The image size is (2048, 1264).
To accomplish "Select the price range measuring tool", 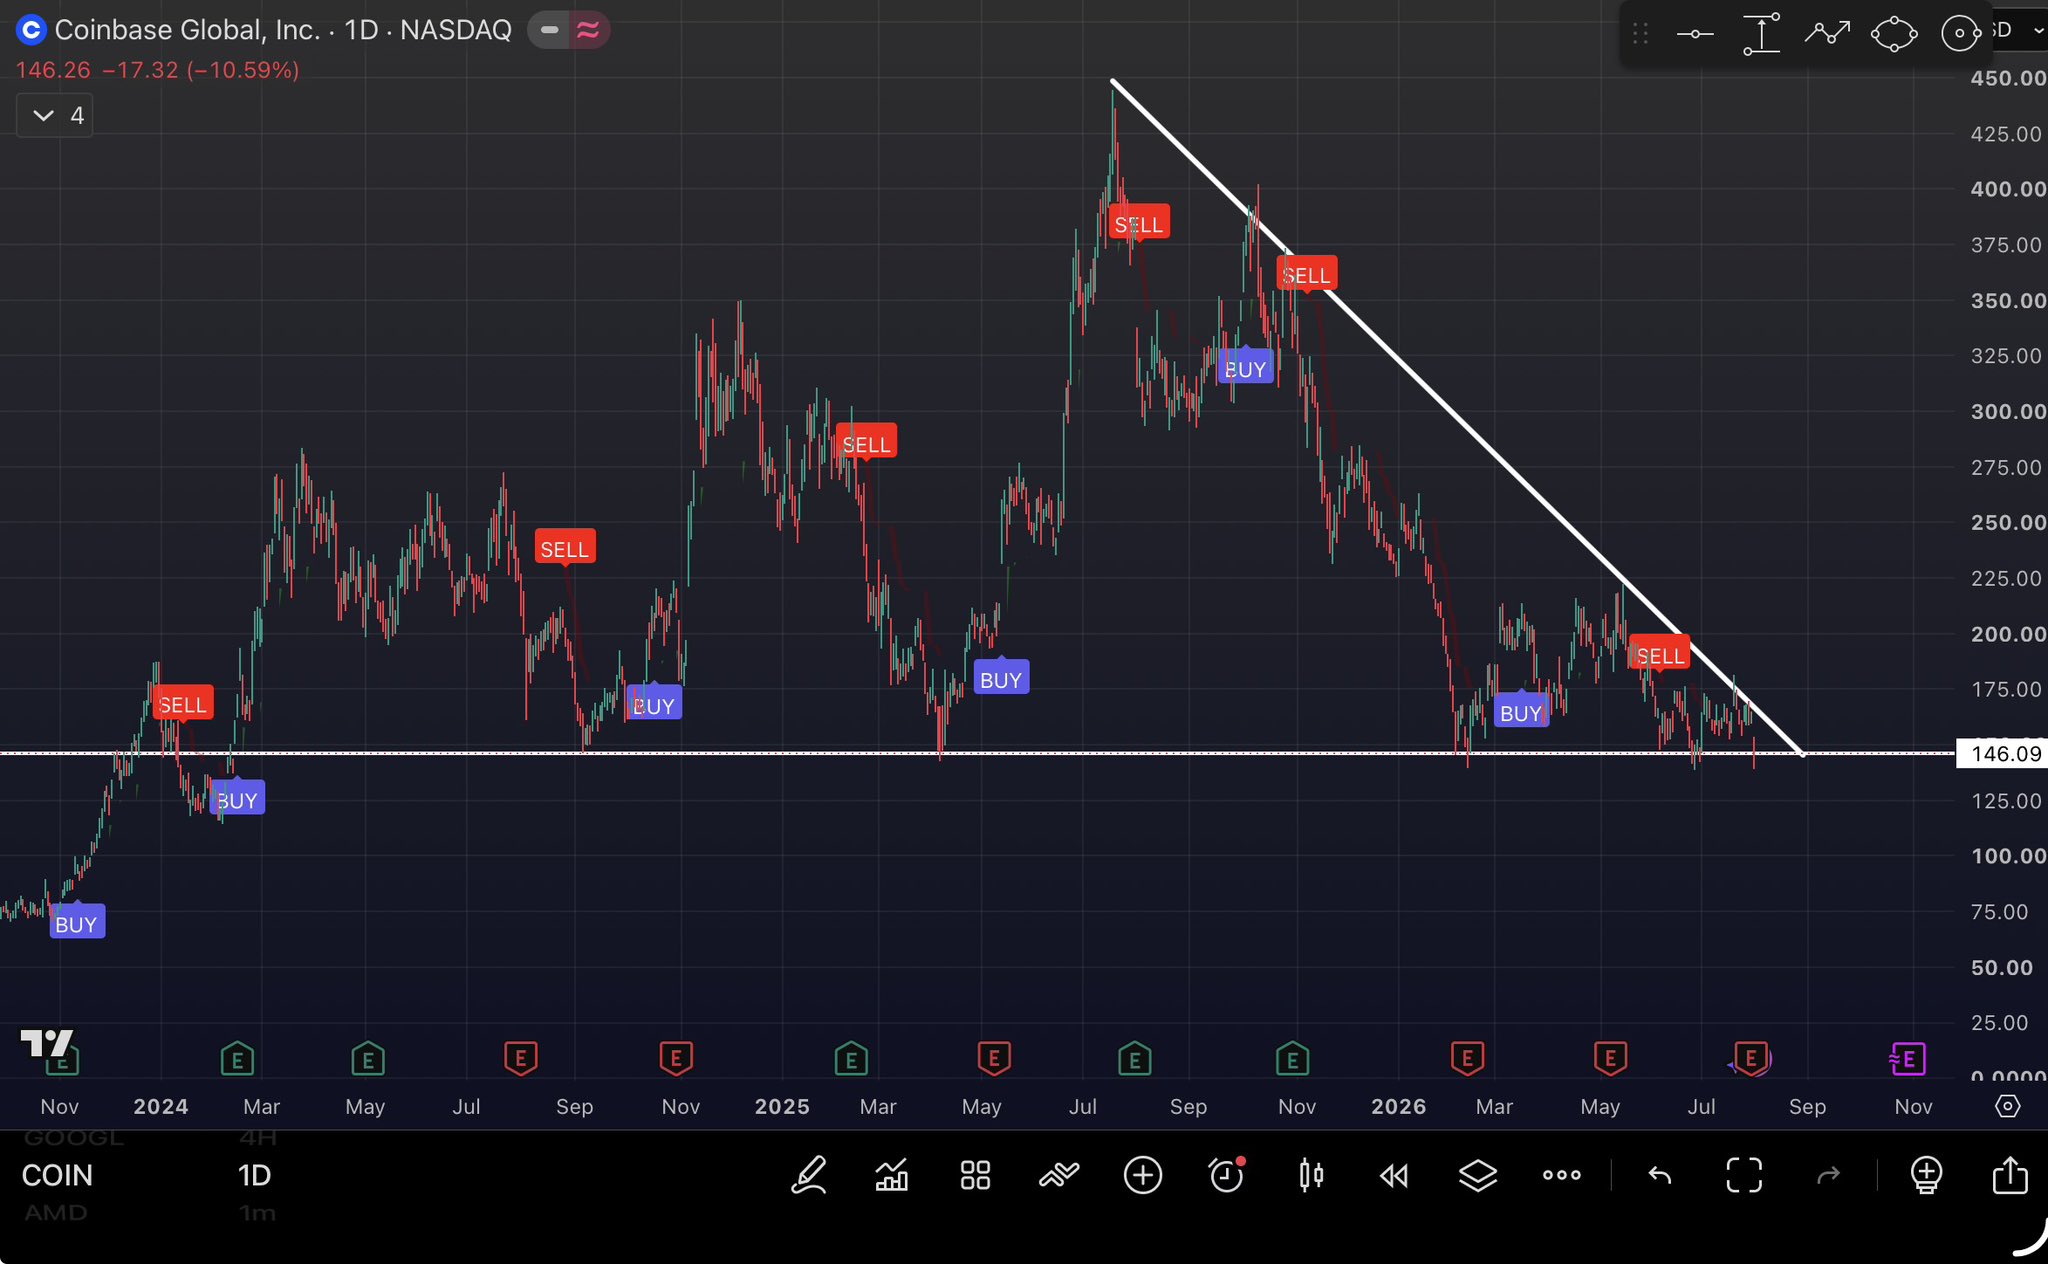I will (x=1761, y=34).
